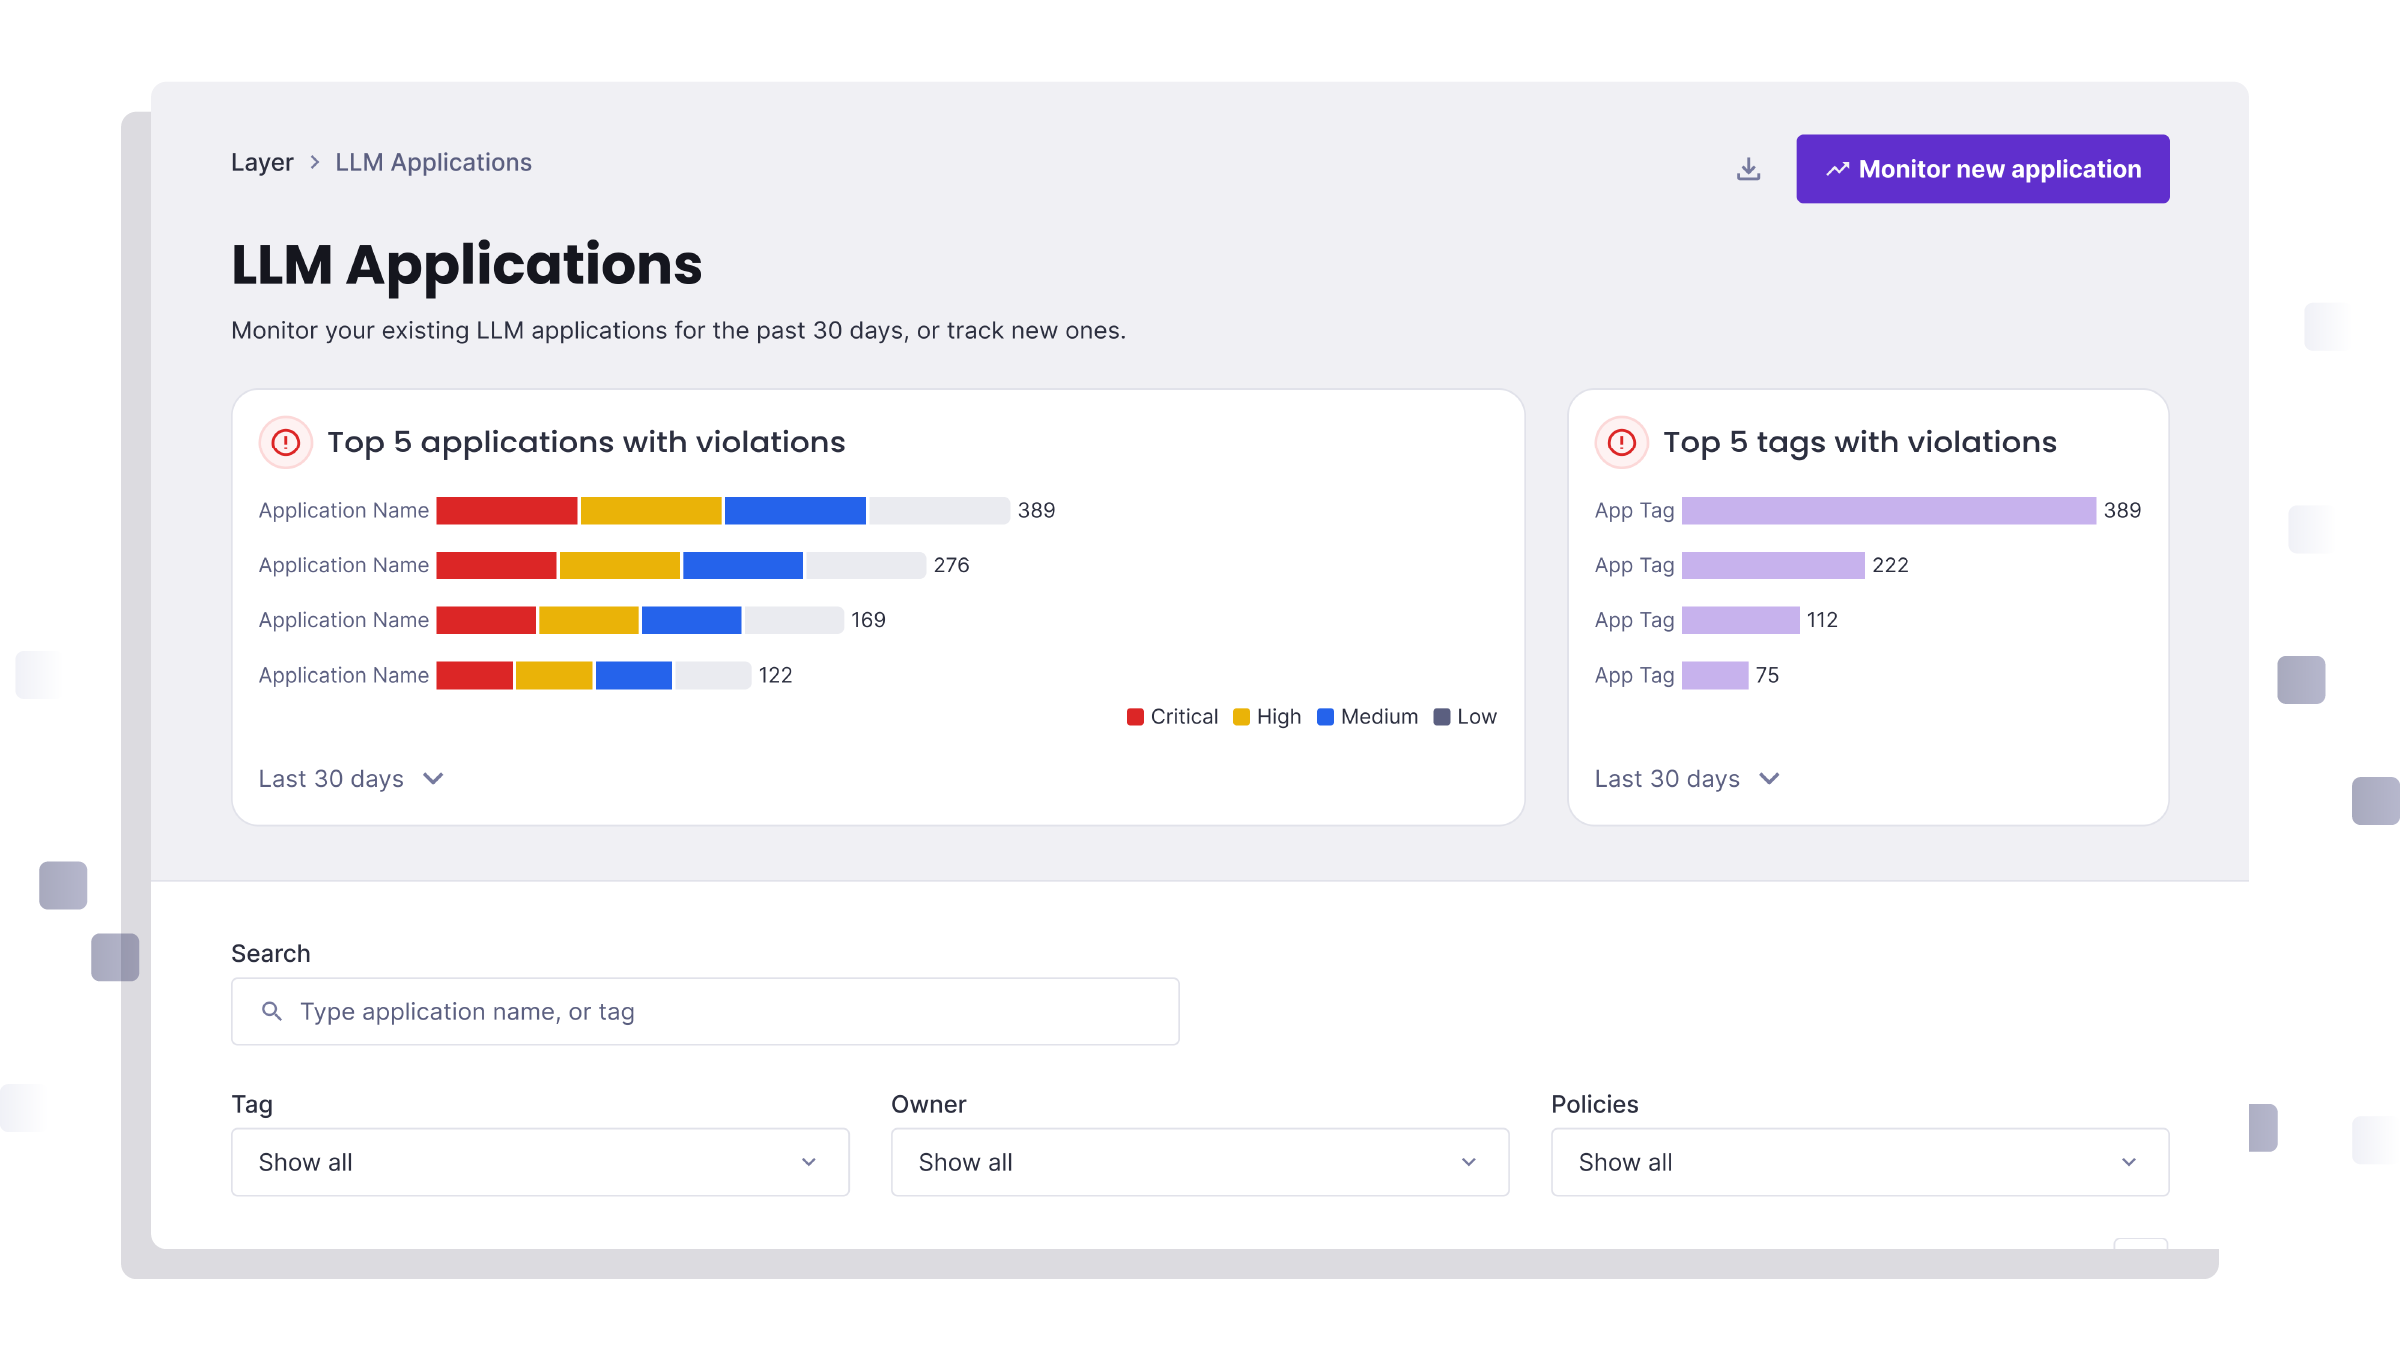2400x1350 pixels.
Task: Open the Last 30 days dropdown under tags chart
Action: pos(1687,778)
